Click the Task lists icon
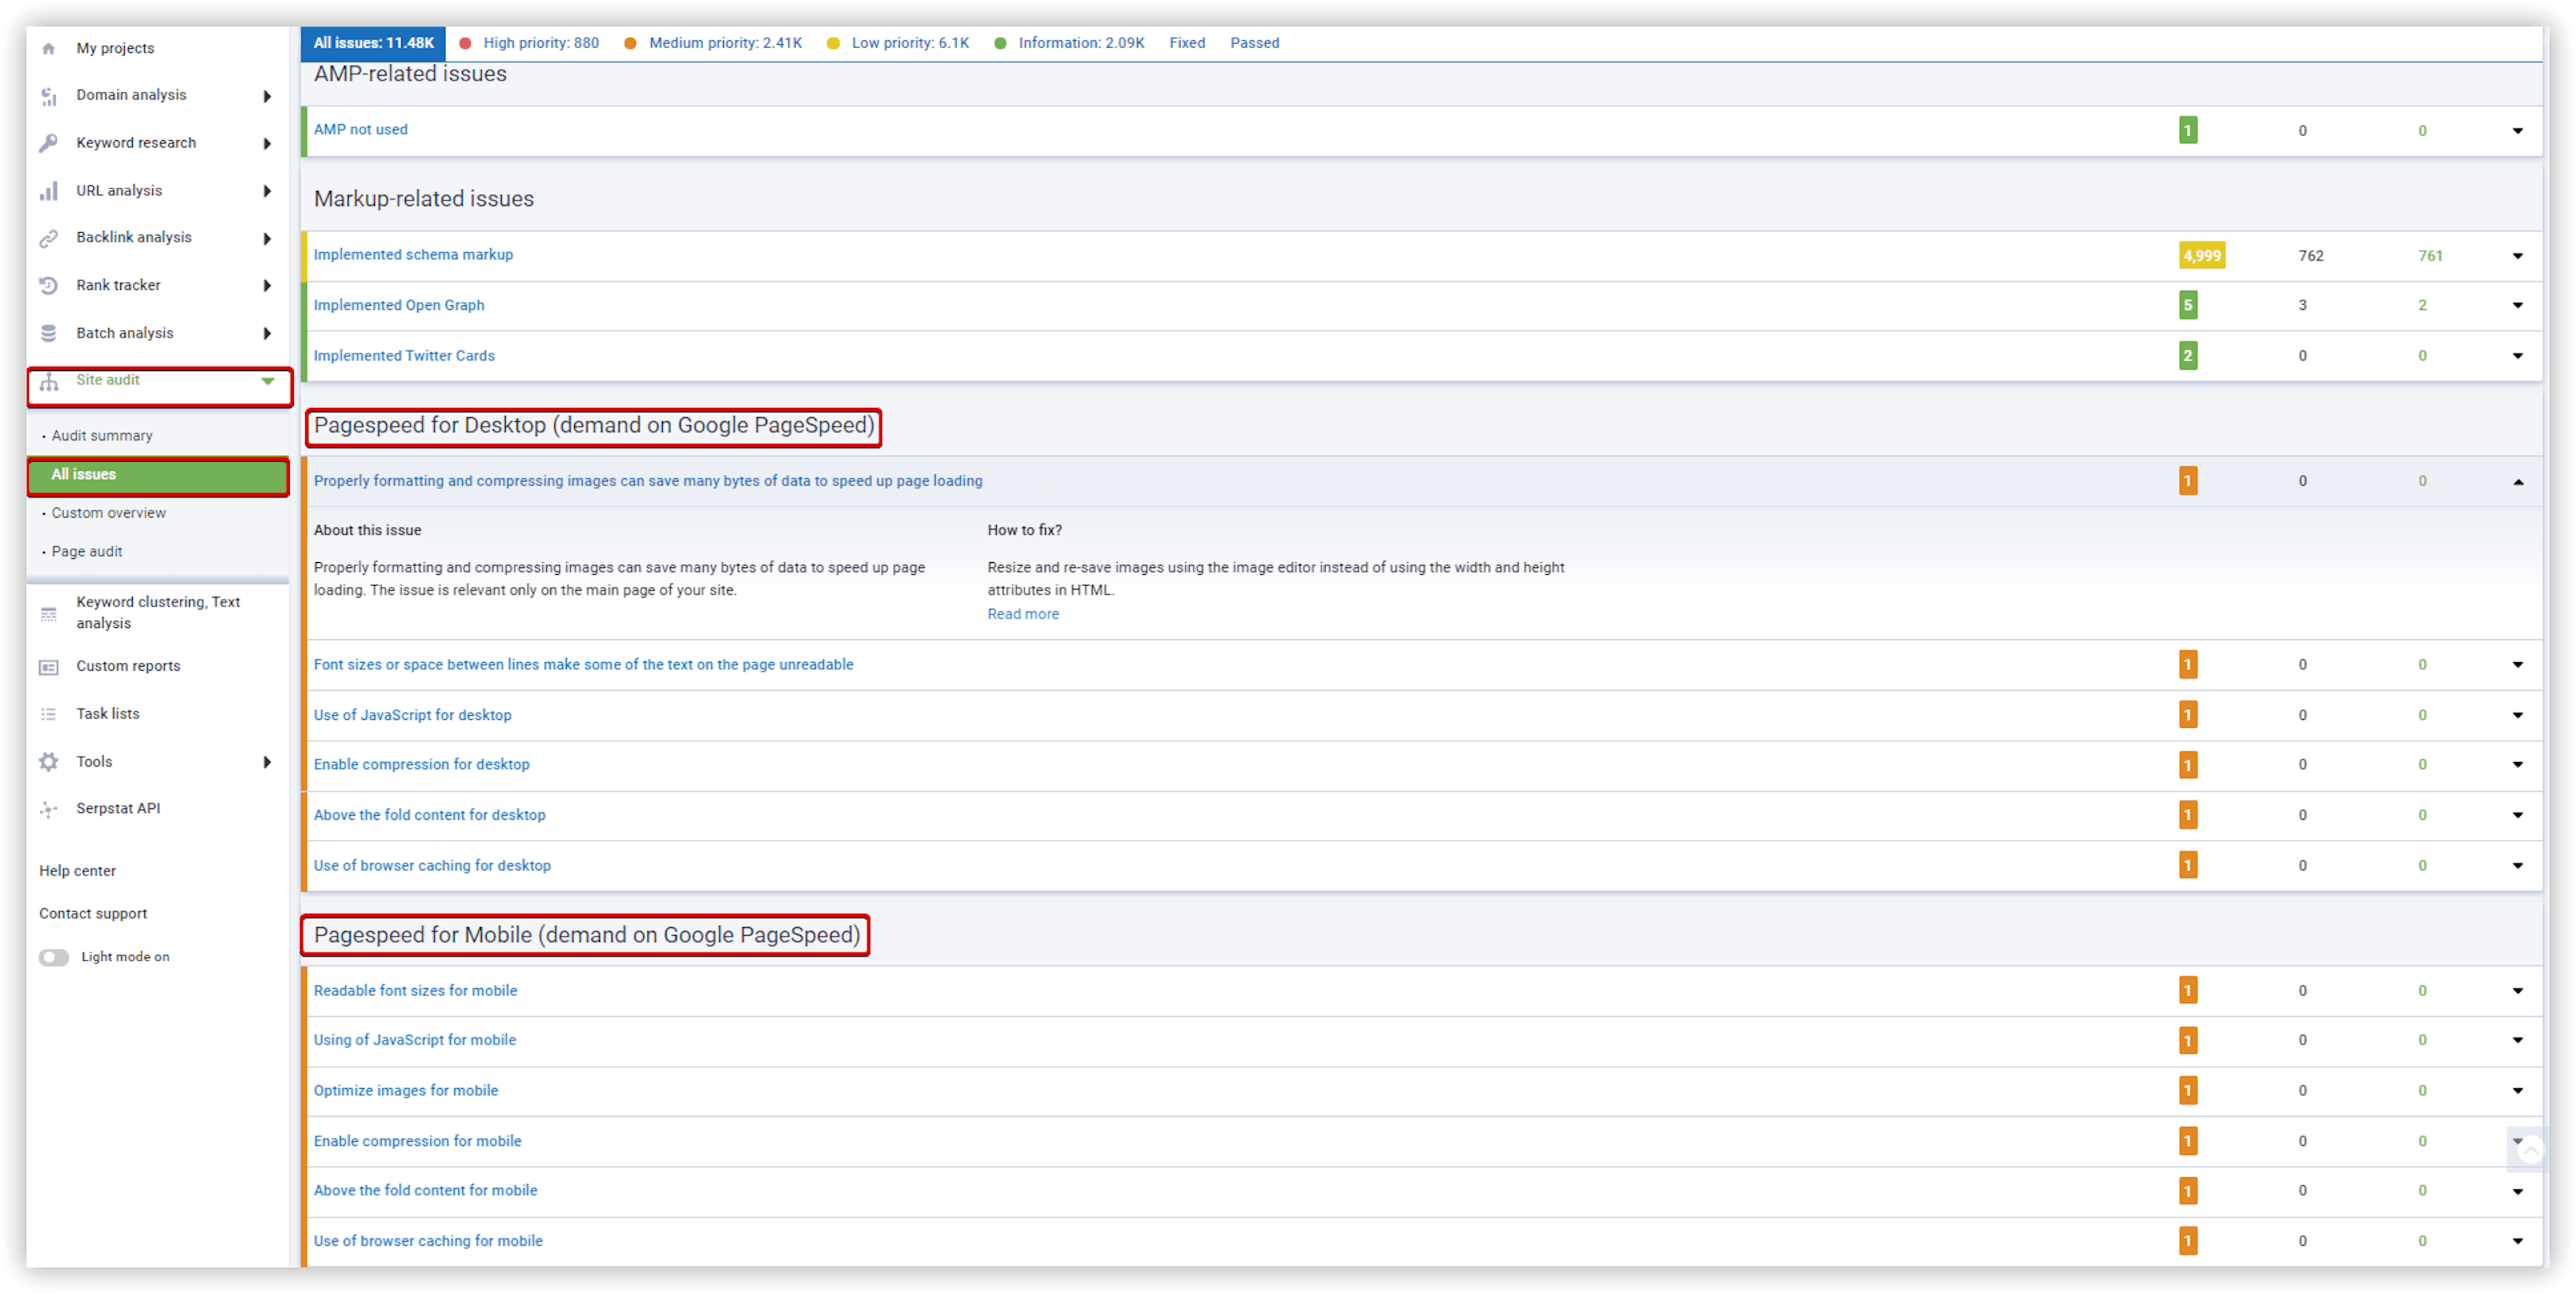This screenshot has height=1294, width=2576. click(x=48, y=714)
